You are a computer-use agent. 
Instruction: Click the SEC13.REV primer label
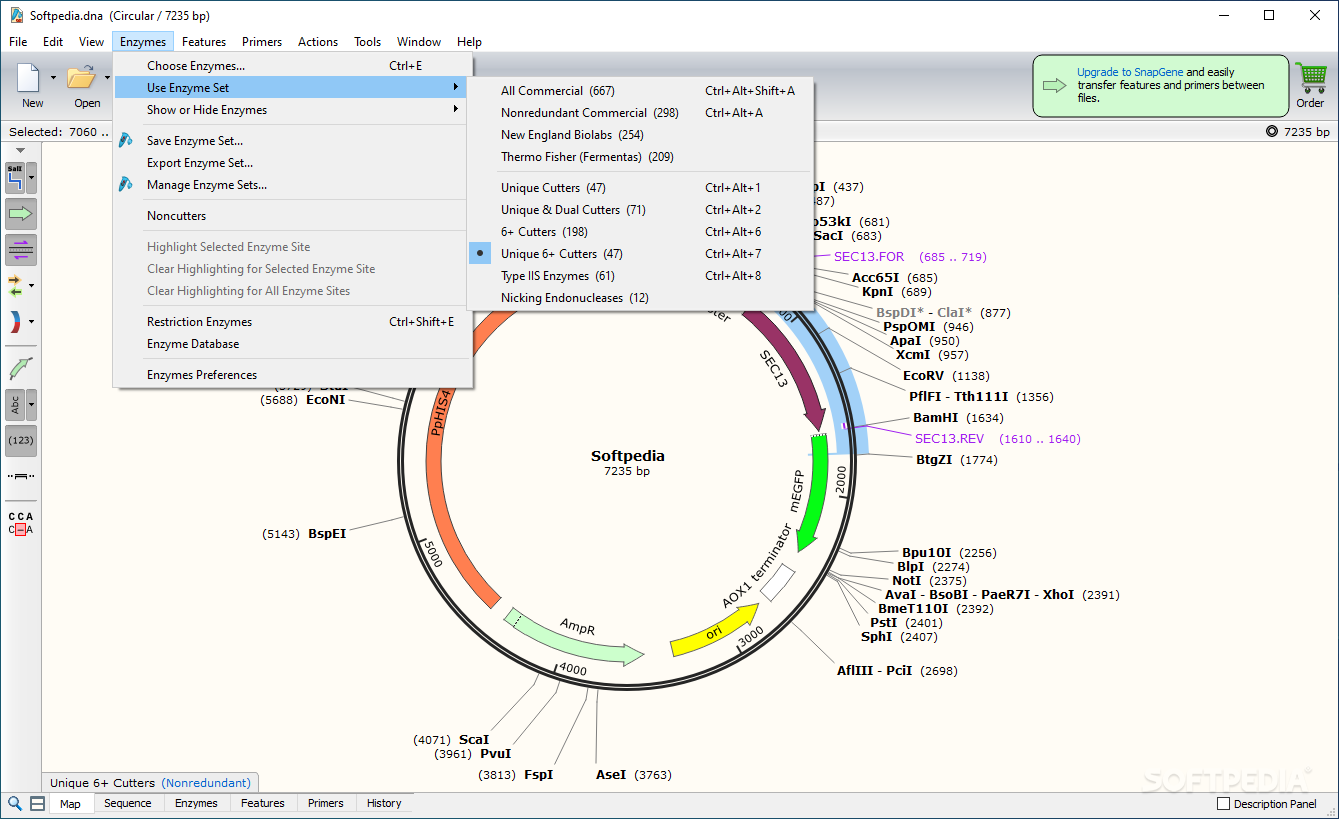[x=949, y=439]
